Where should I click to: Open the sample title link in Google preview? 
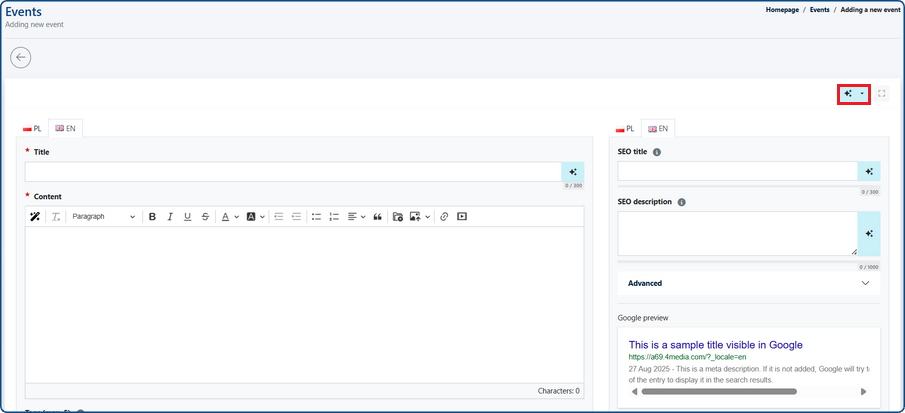click(x=715, y=345)
